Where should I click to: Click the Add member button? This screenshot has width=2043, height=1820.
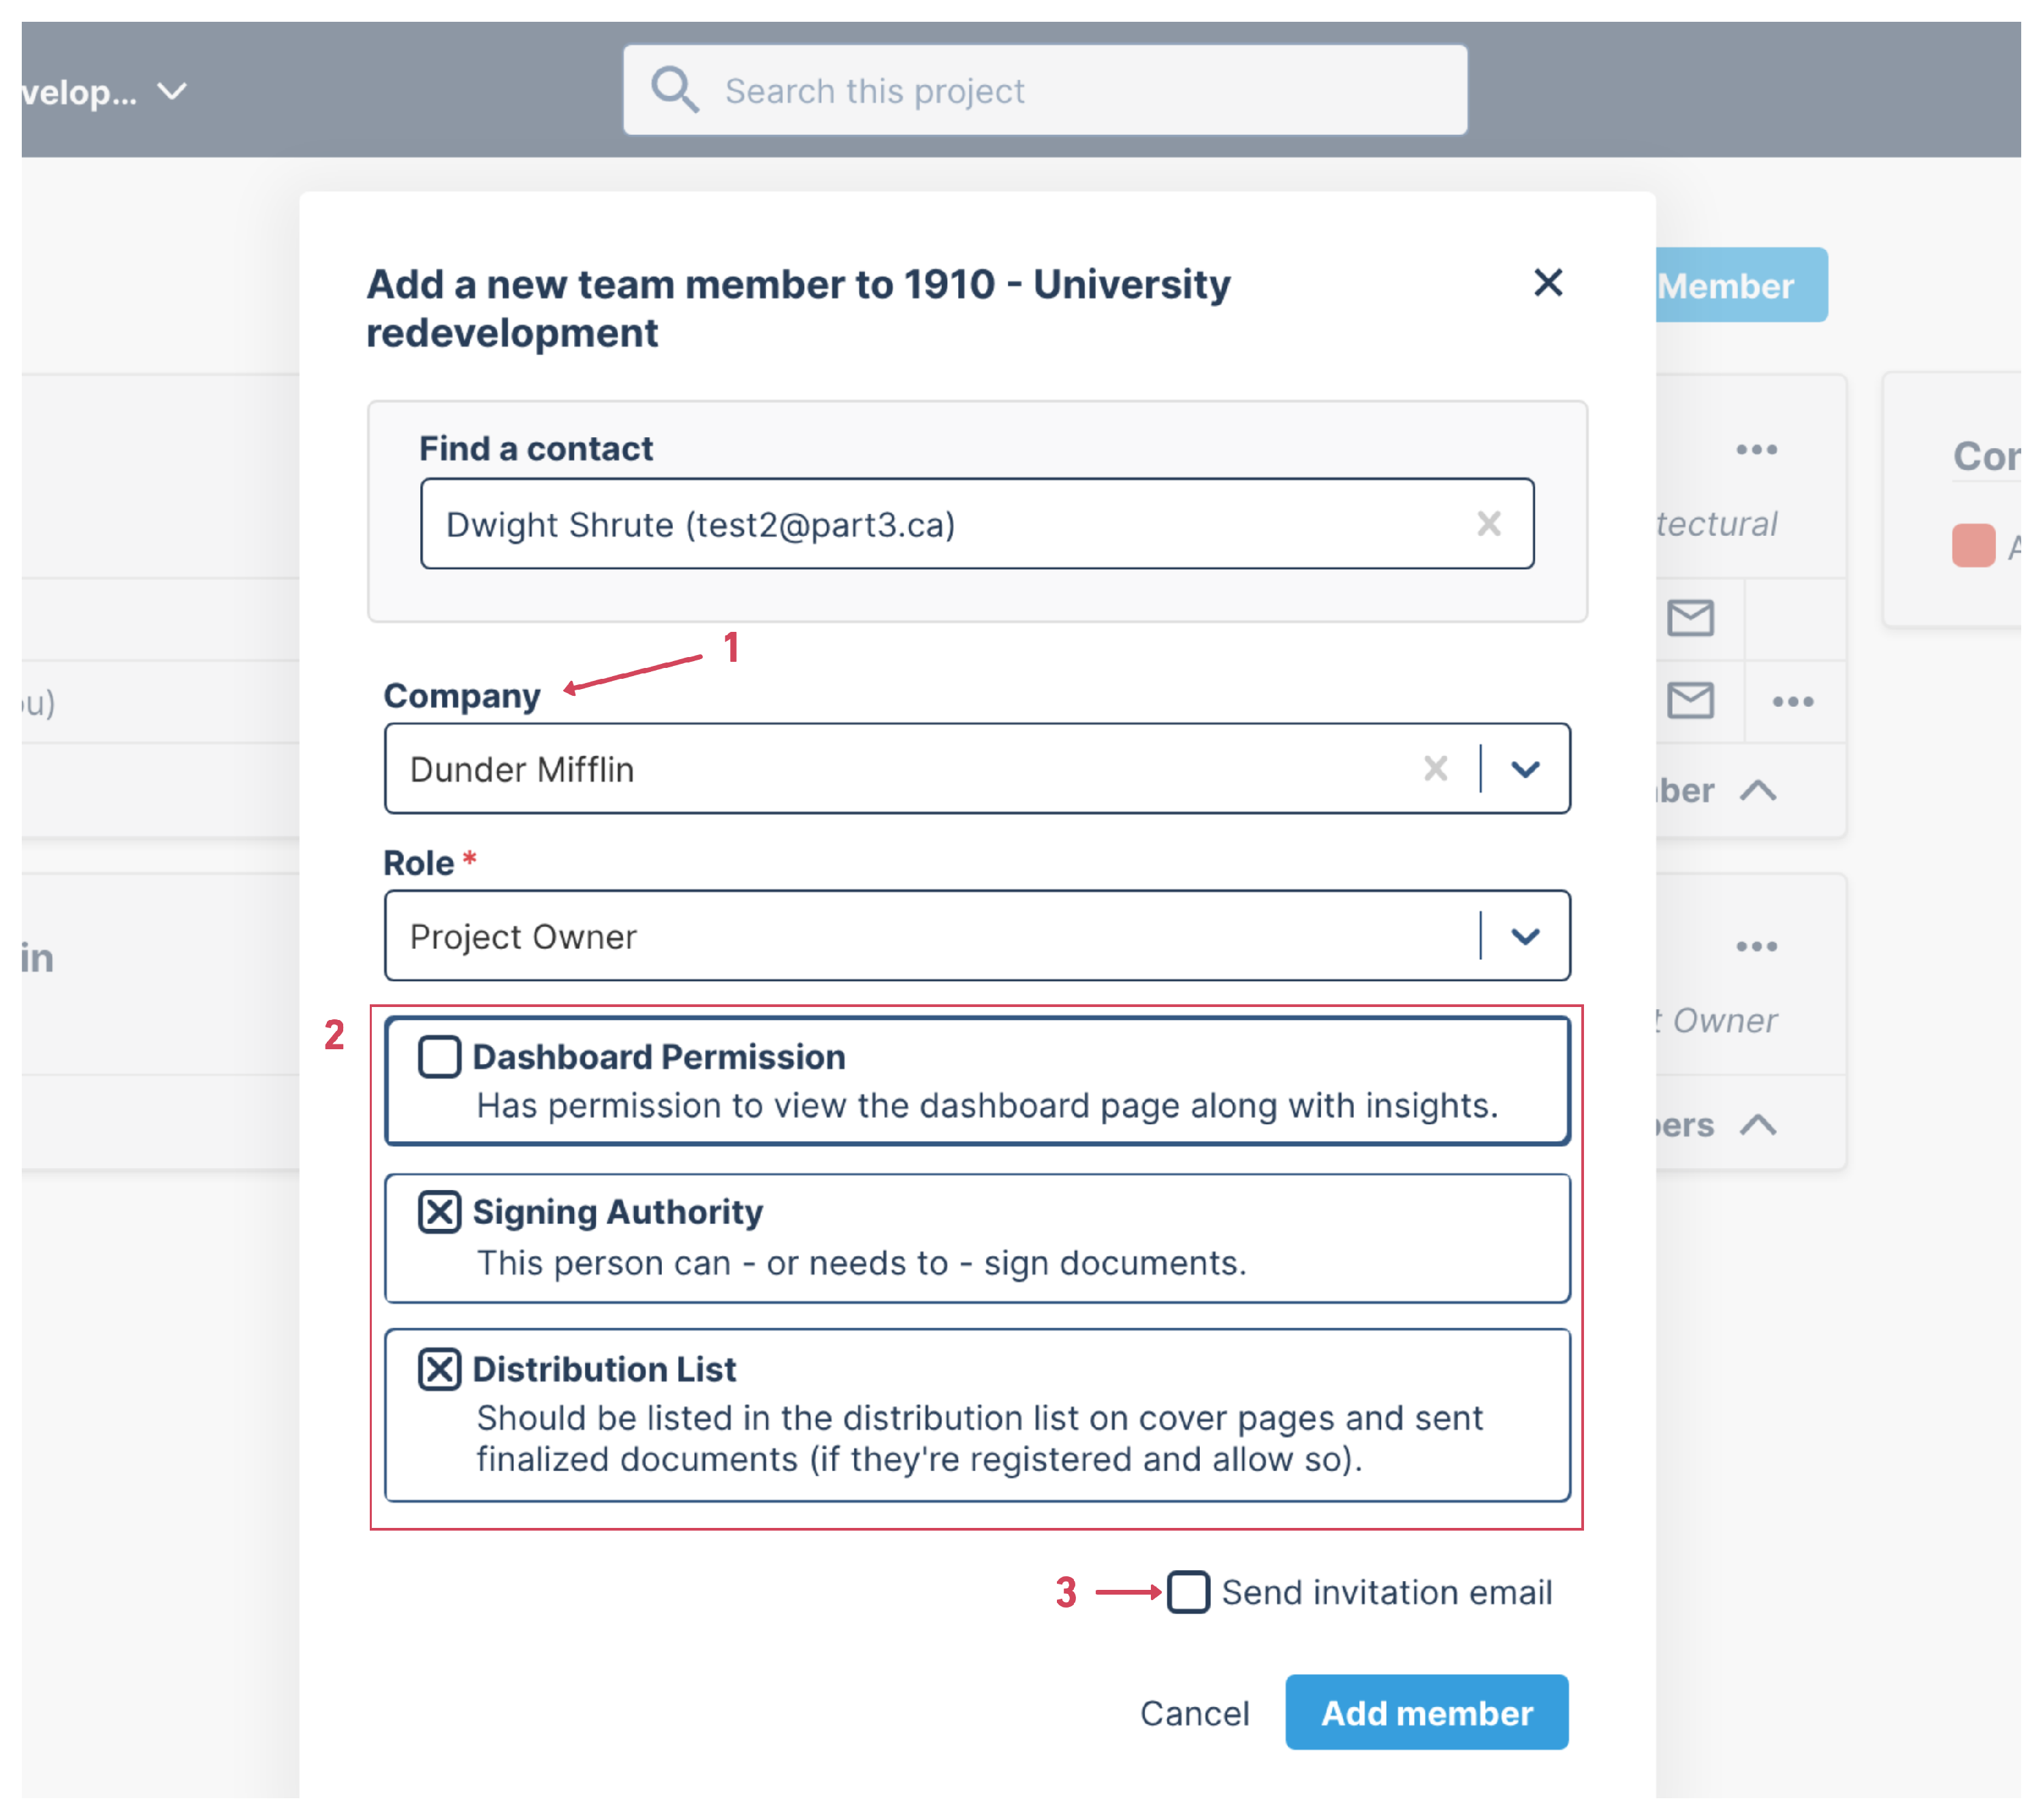click(x=1426, y=1713)
